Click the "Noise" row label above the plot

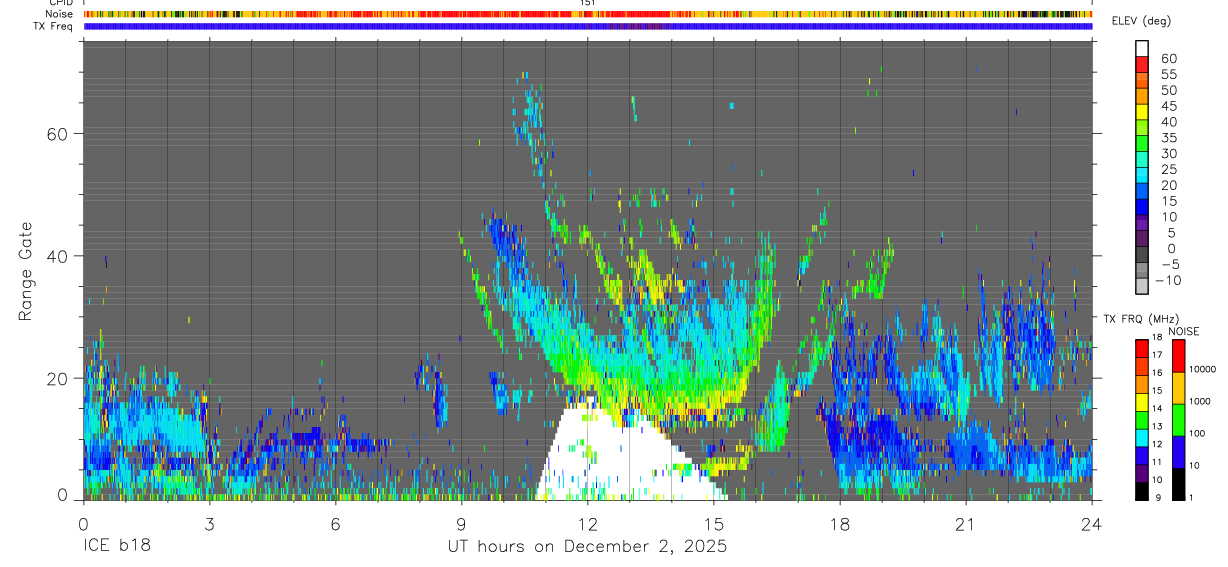click(61, 14)
